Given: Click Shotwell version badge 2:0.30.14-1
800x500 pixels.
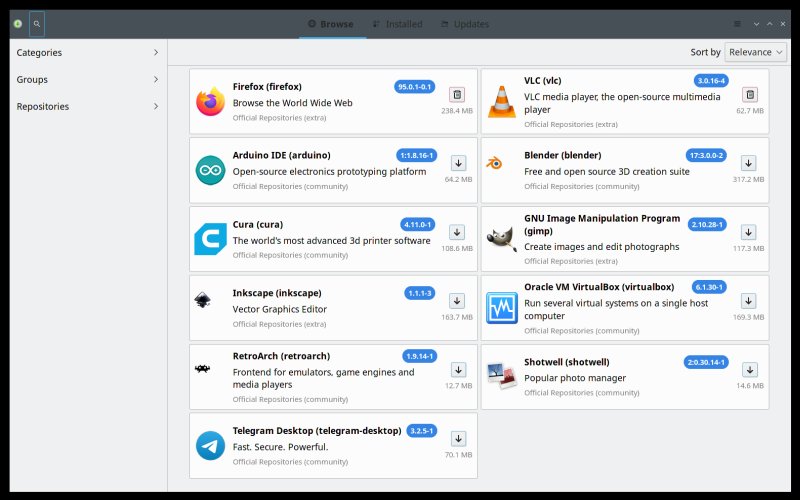Looking at the screenshot, I should 706,362.
